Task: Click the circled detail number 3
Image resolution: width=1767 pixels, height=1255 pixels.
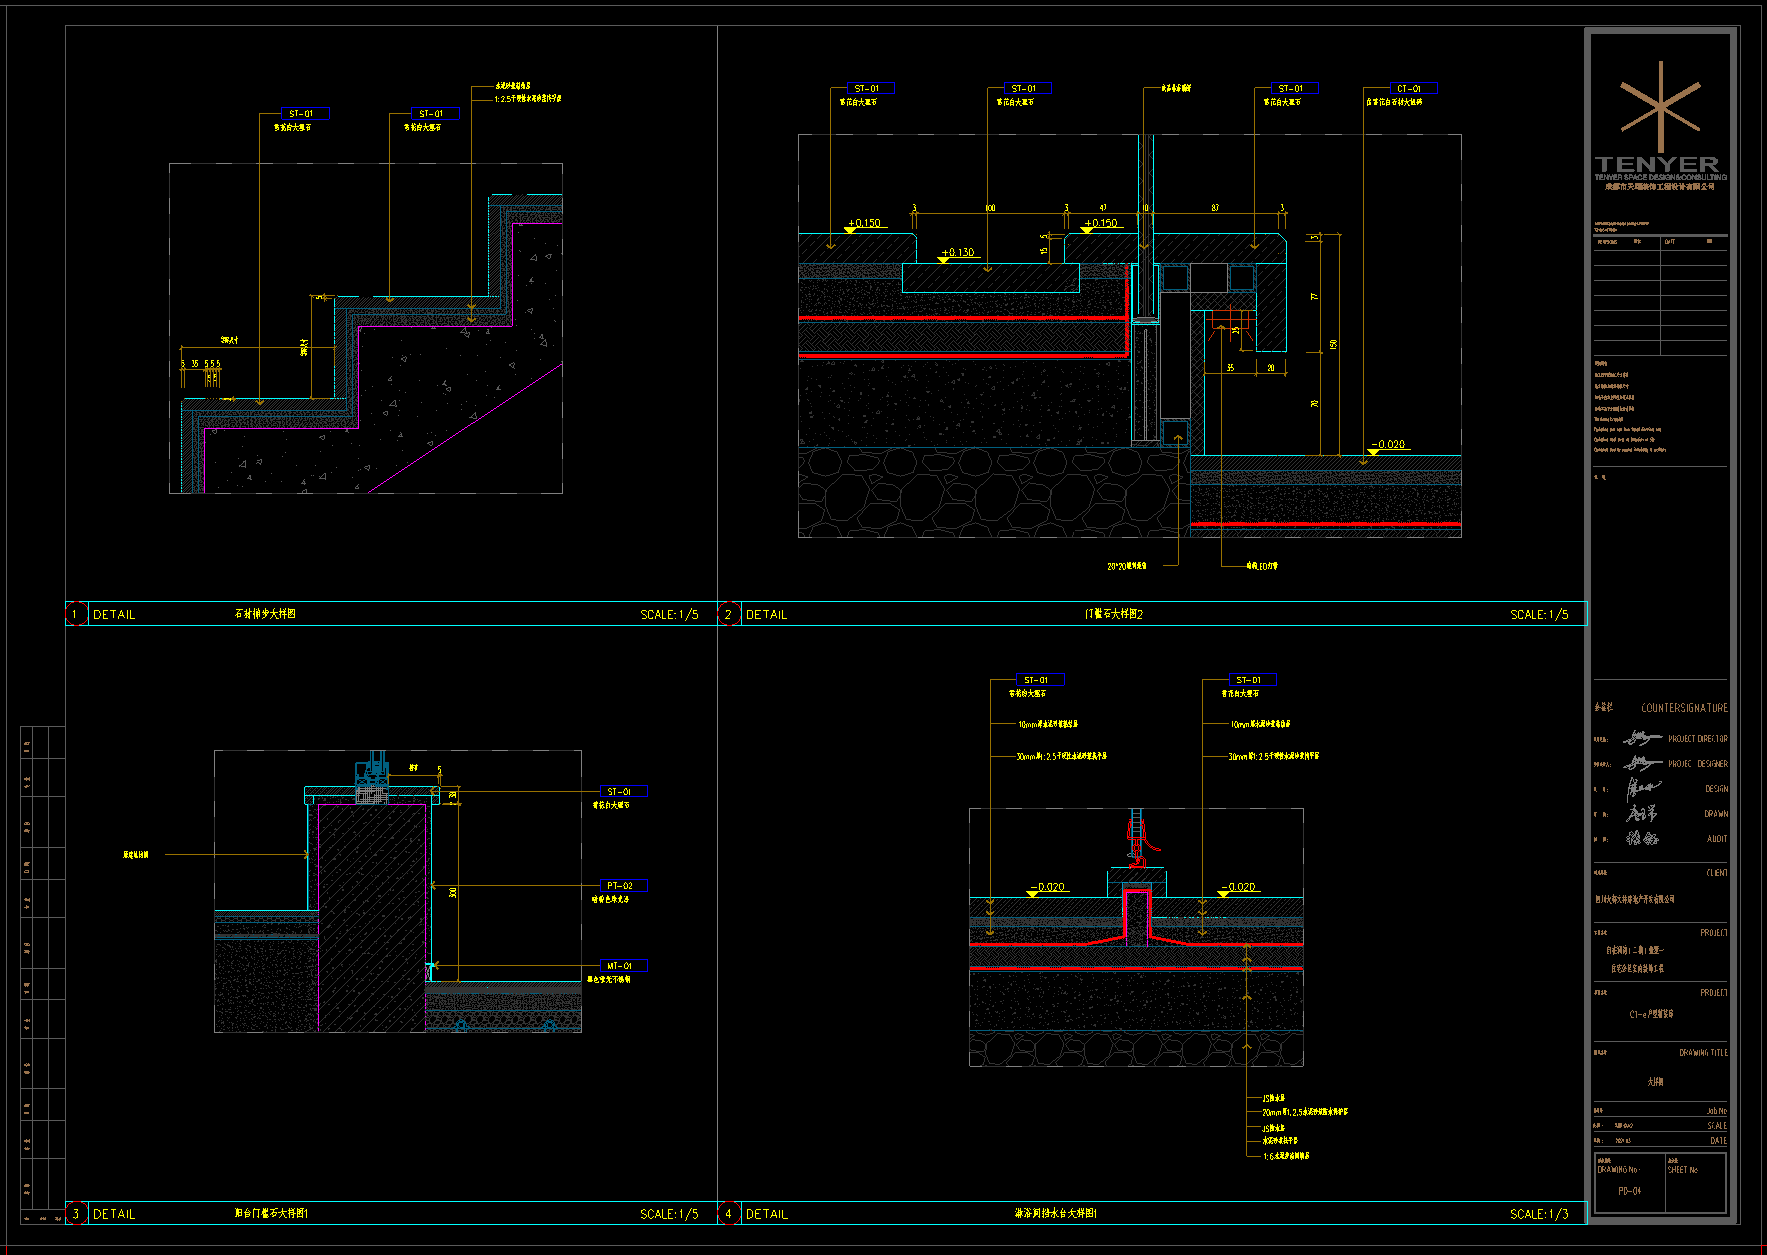Action: click(x=76, y=1213)
